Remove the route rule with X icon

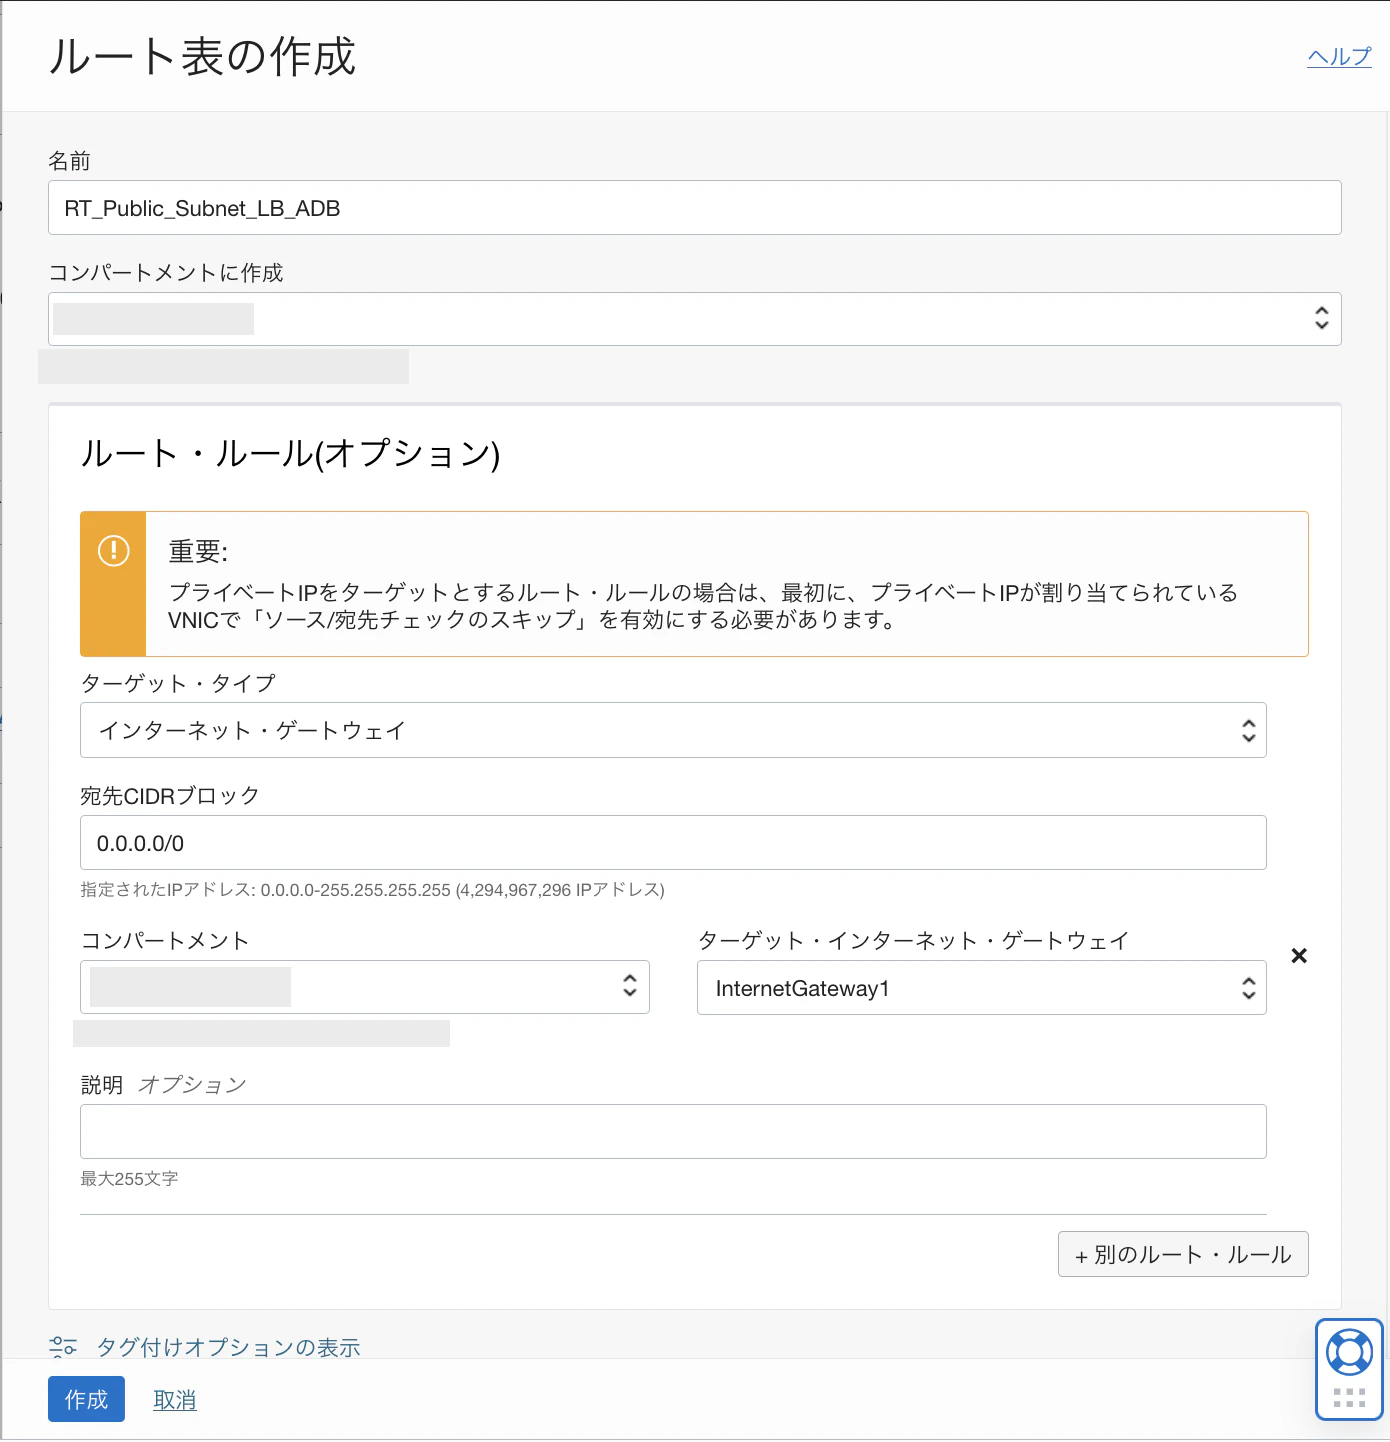(x=1299, y=956)
